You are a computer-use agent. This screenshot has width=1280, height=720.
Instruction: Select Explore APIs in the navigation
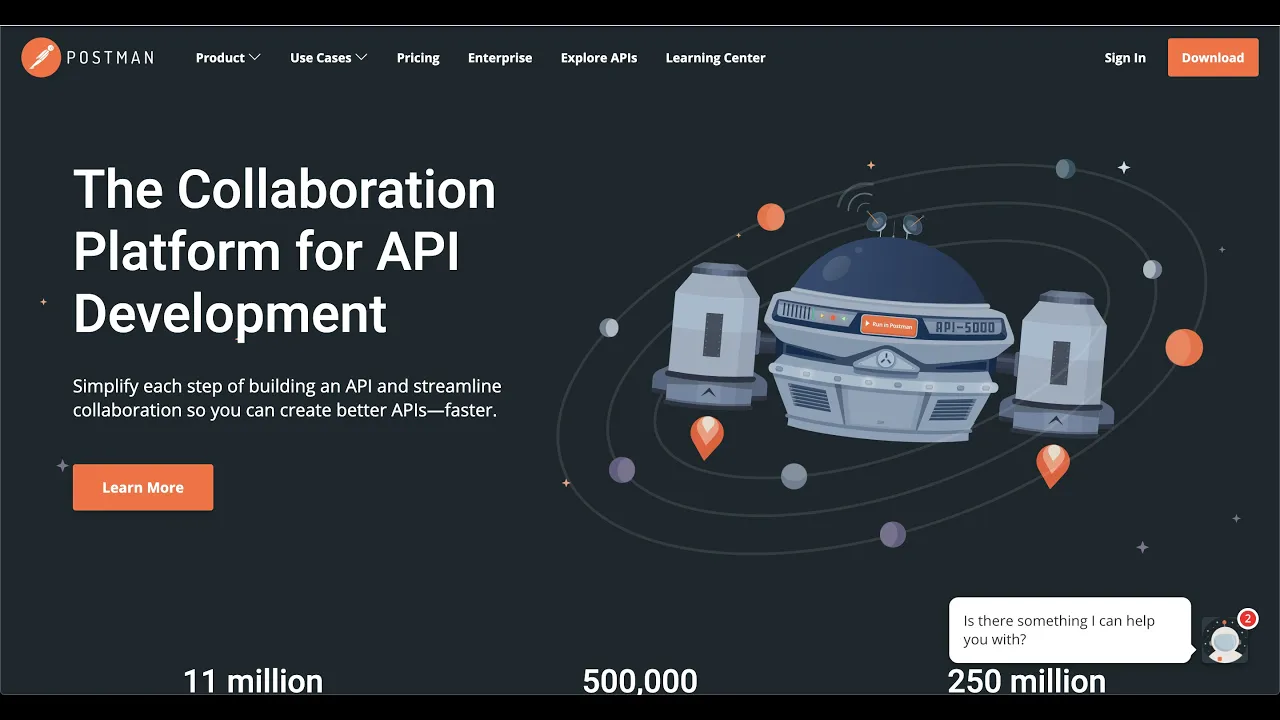[599, 58]
